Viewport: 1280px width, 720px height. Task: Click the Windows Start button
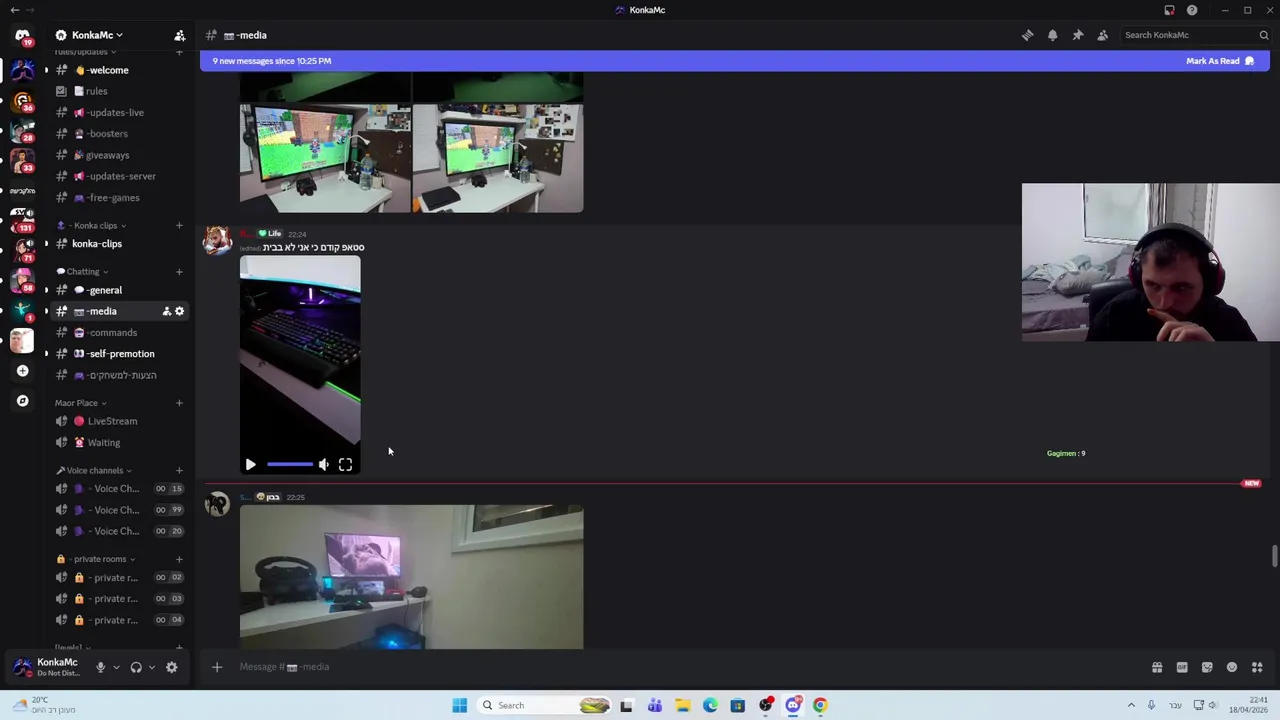459,705
